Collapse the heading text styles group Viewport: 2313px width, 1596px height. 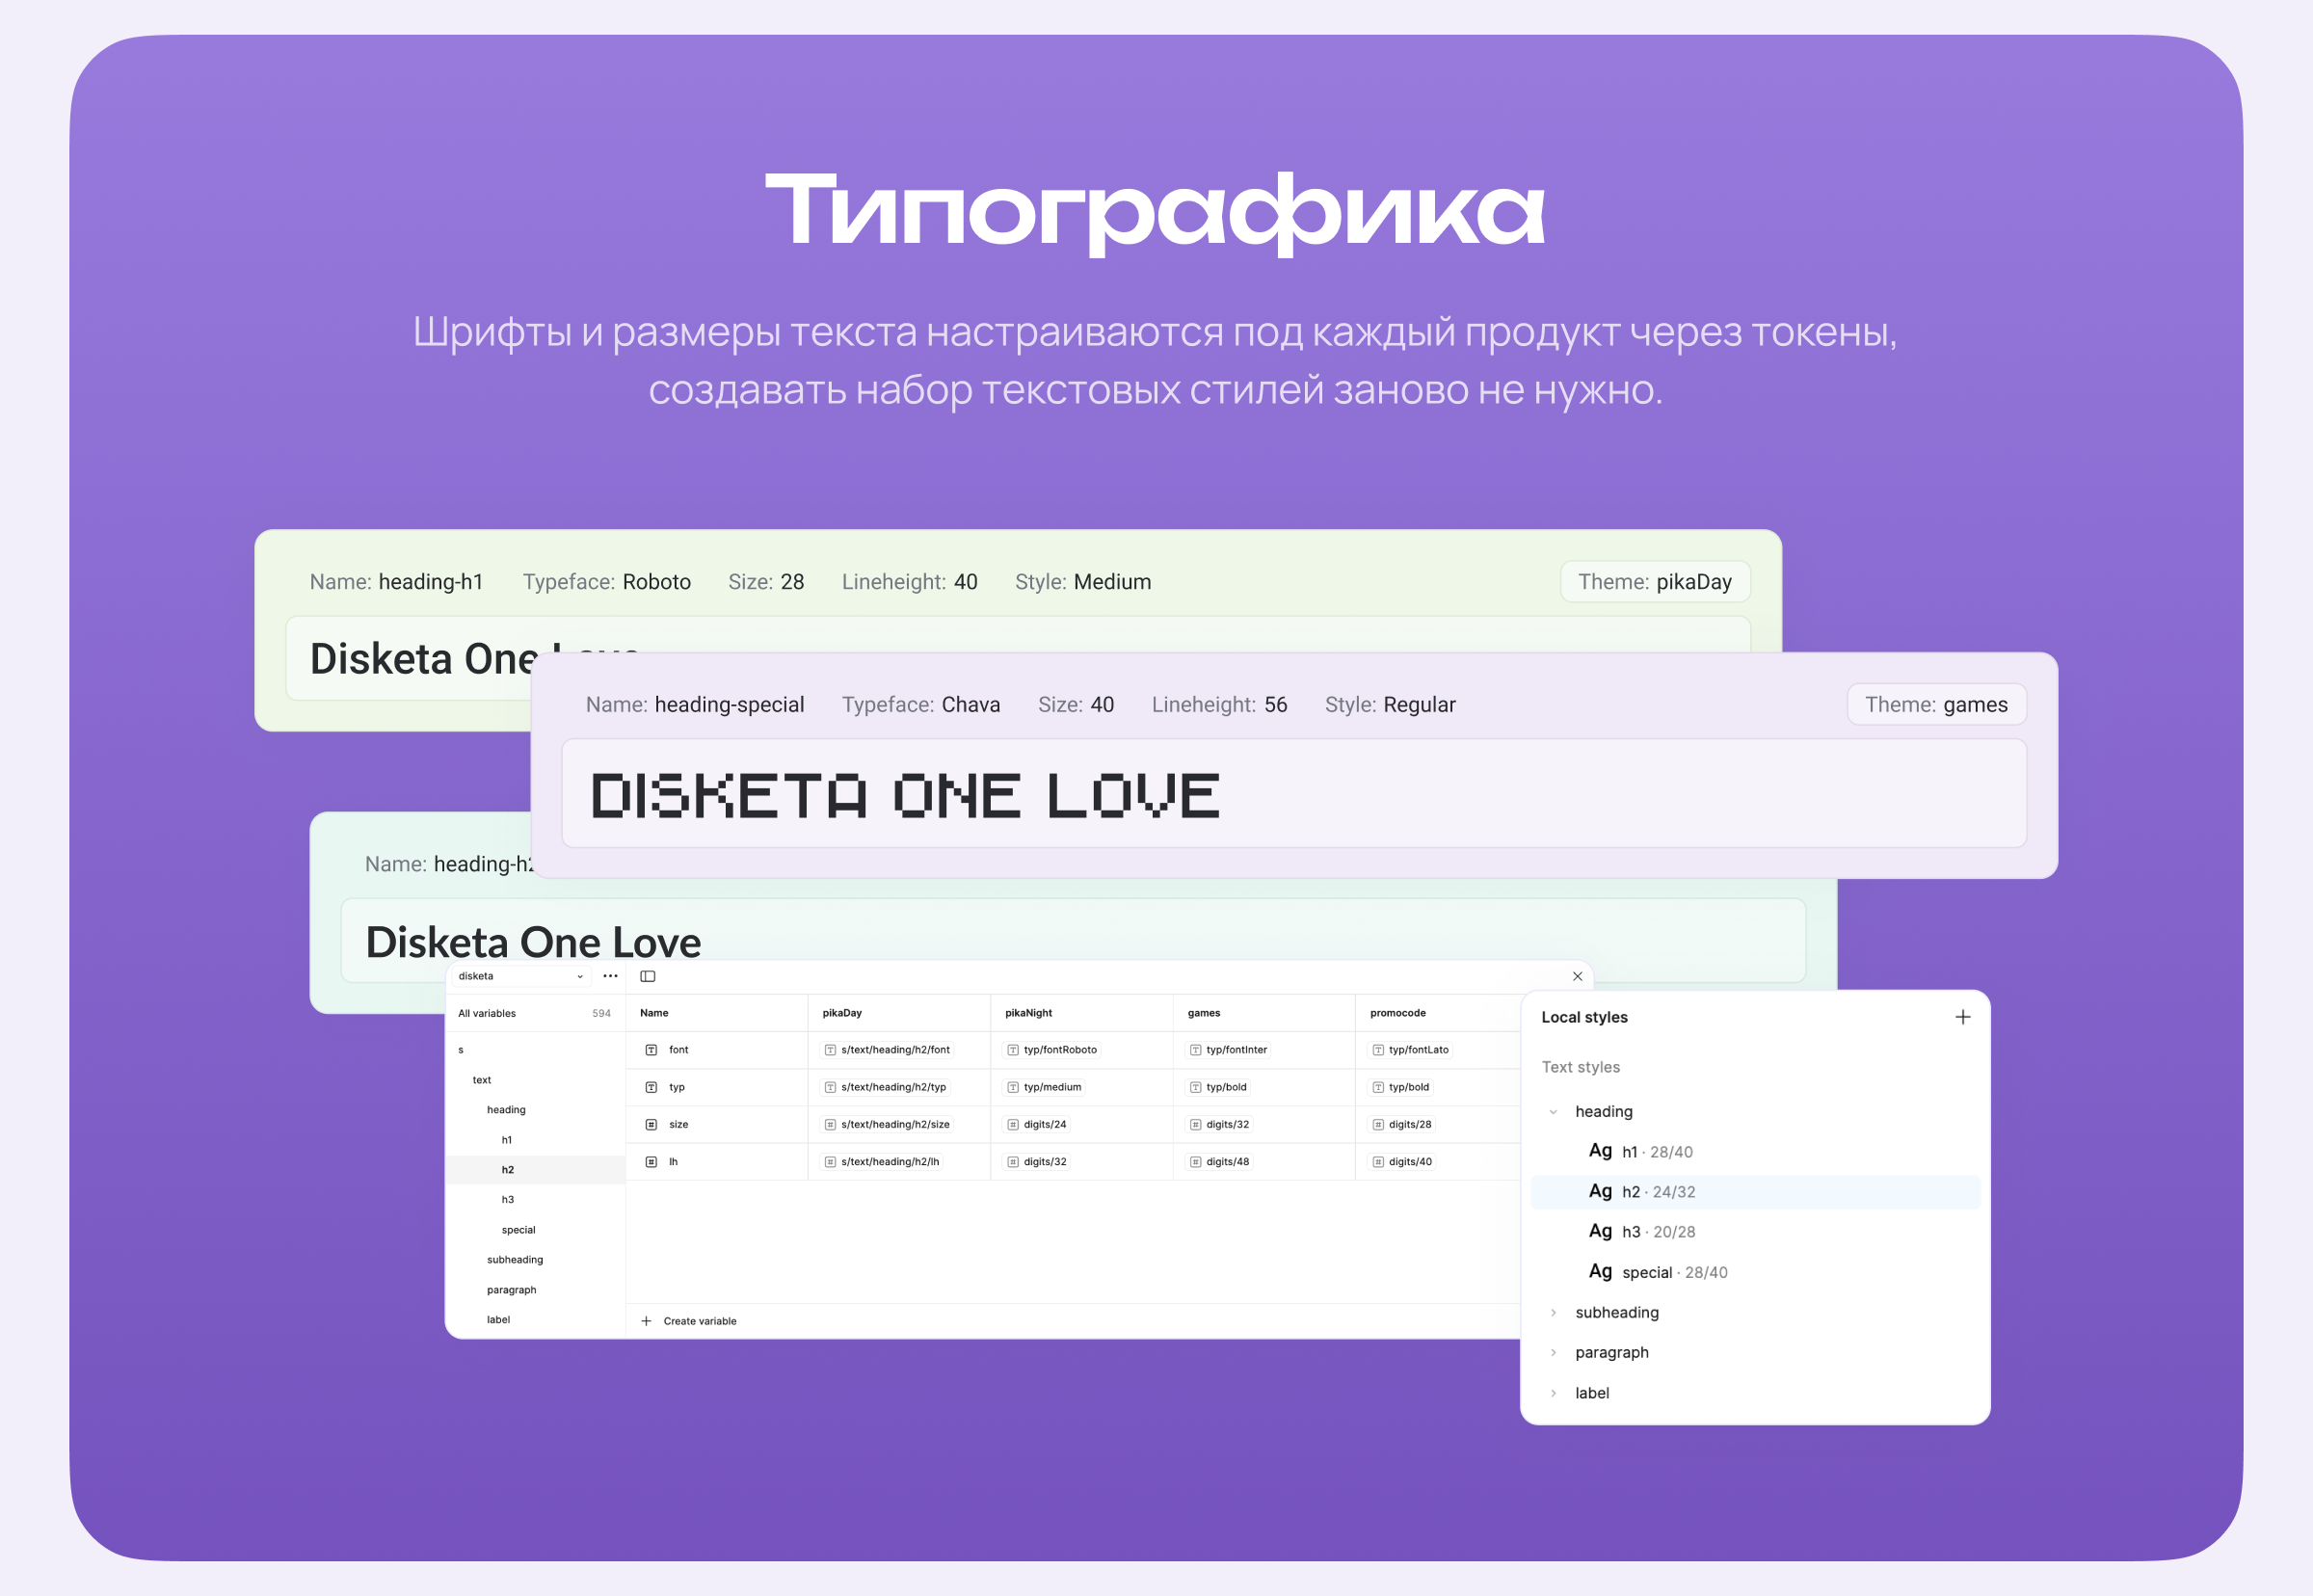(x=1553, y=1112)
